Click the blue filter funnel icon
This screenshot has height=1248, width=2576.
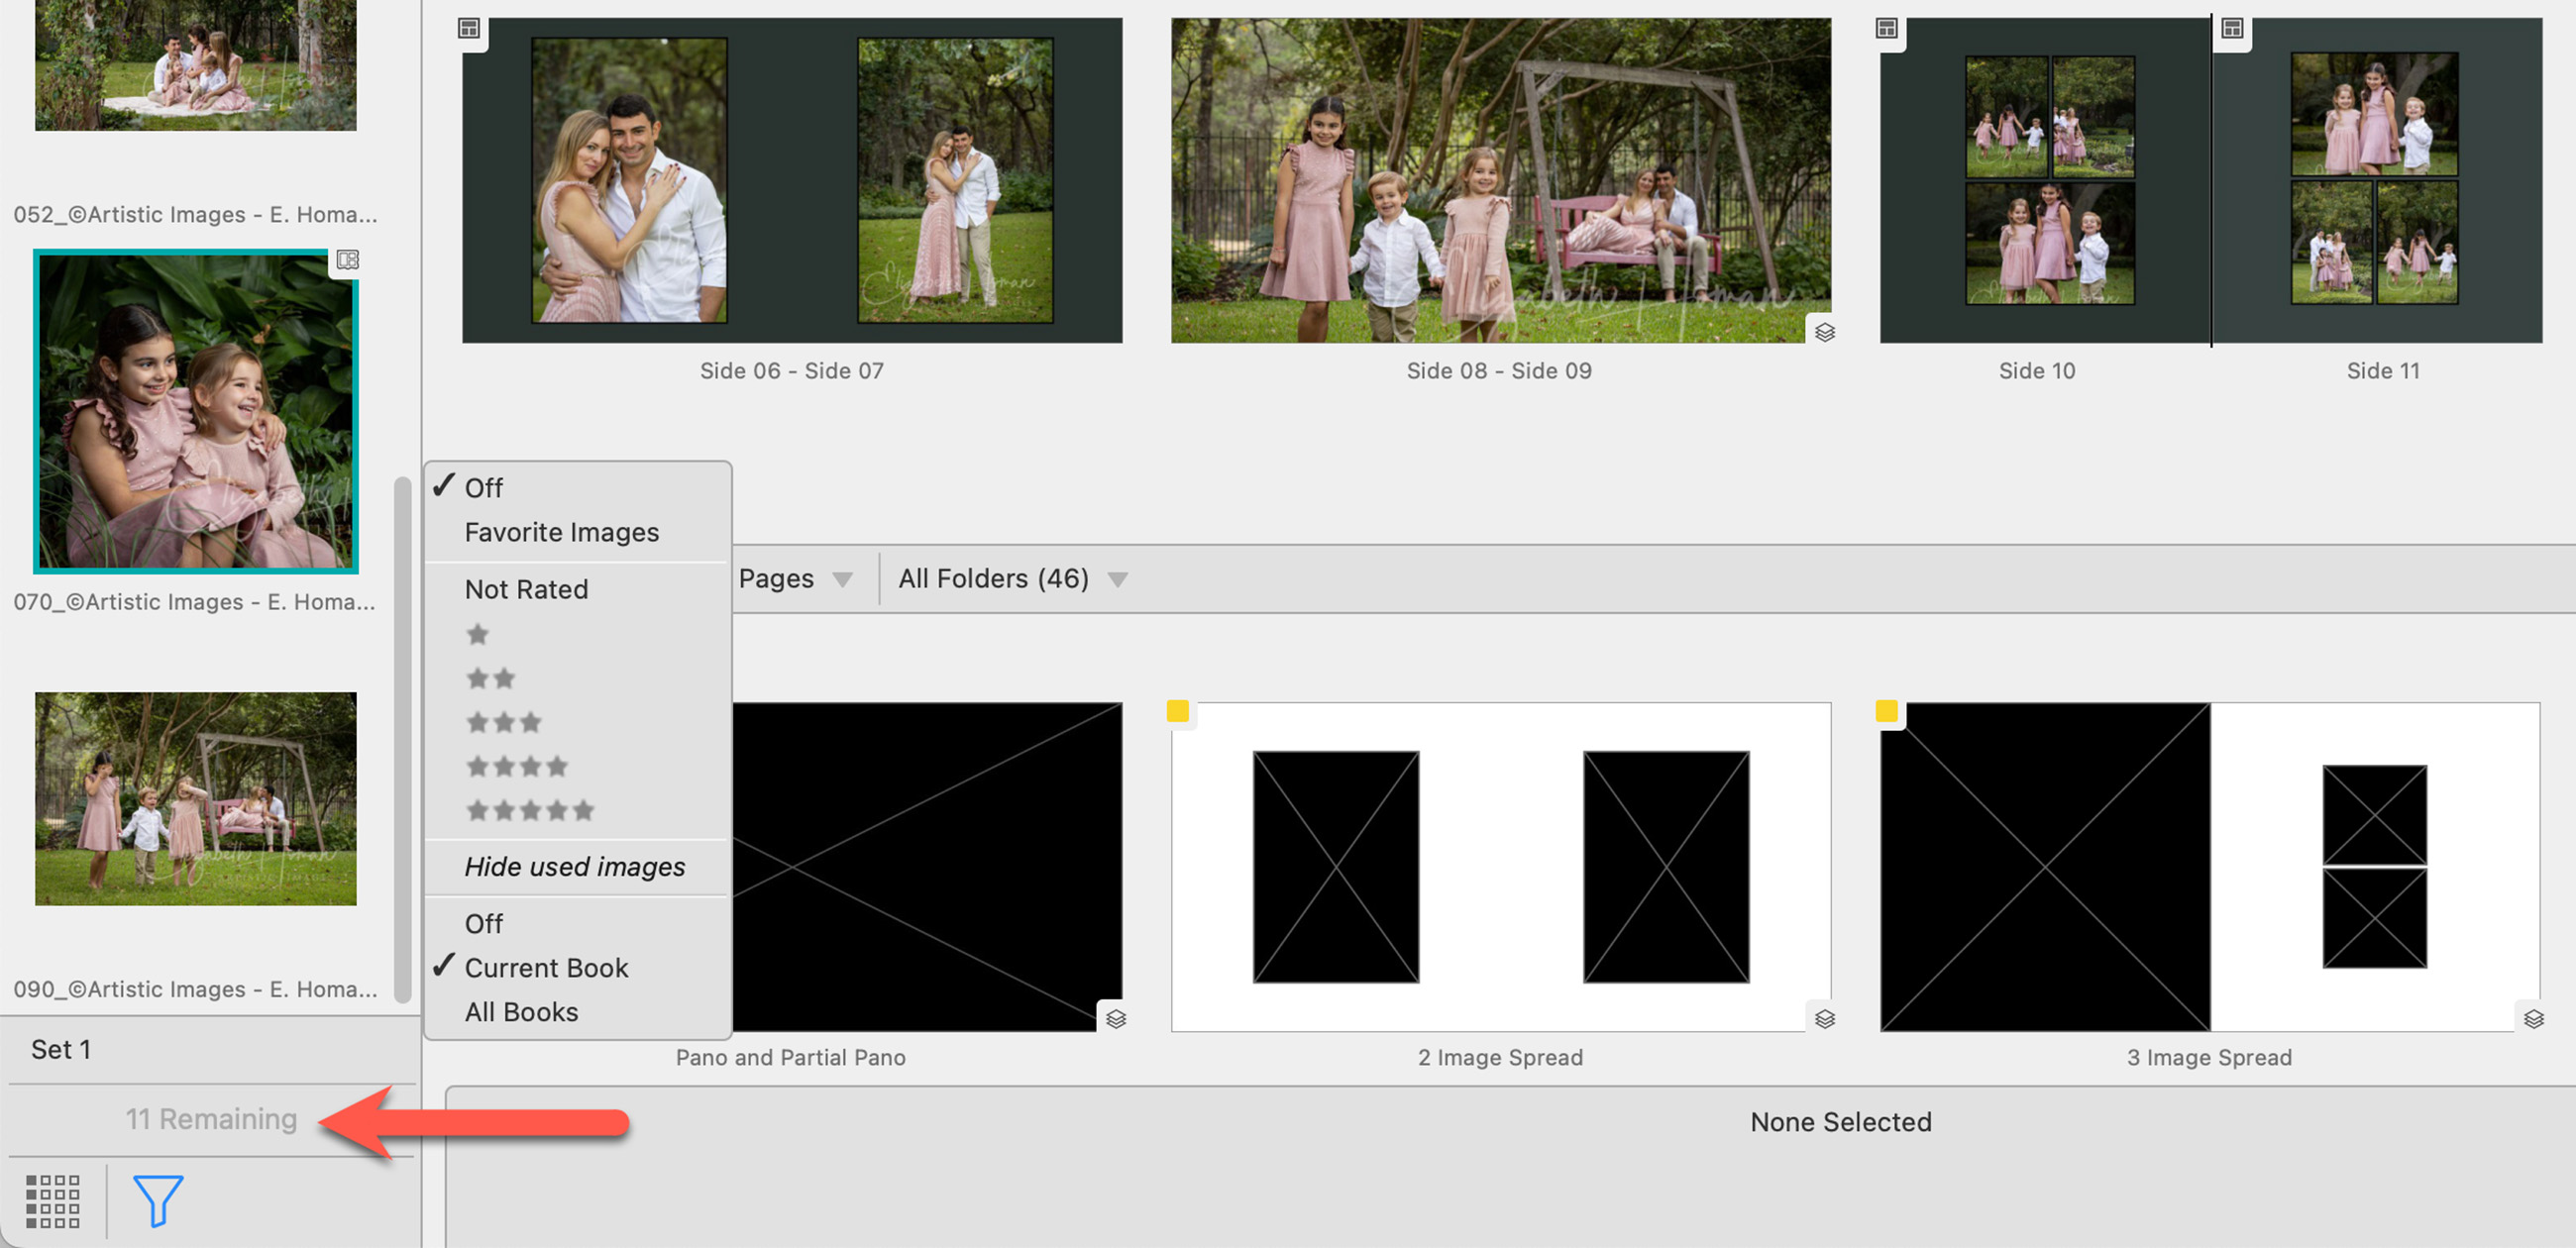pos(157,1199)
